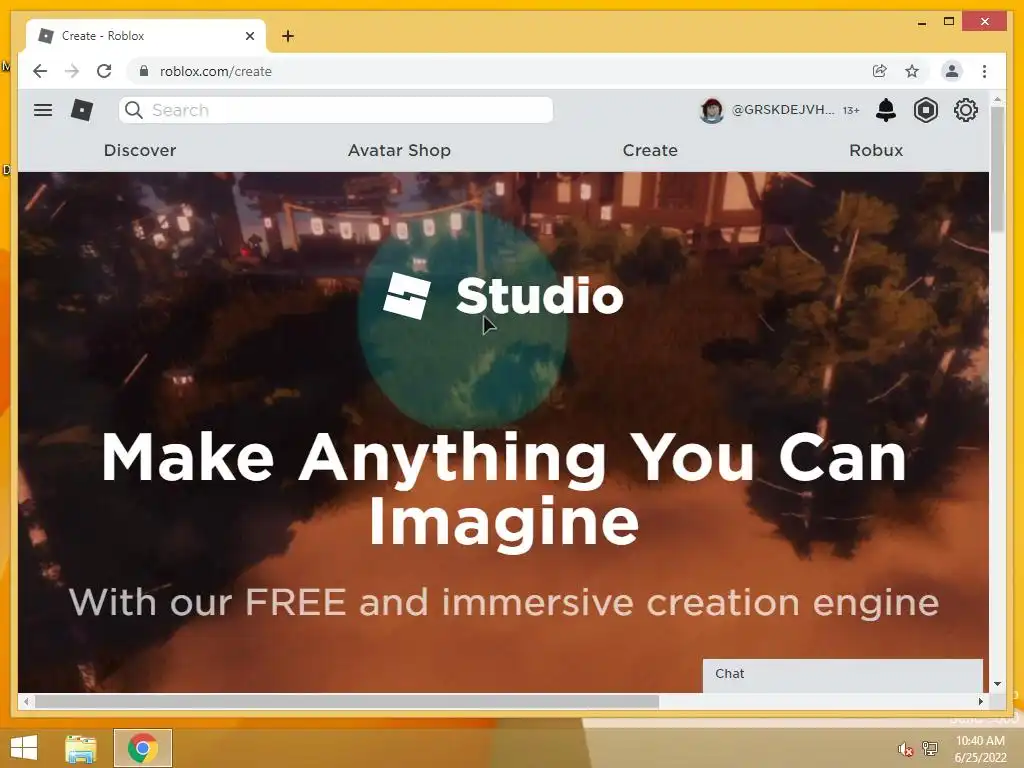Click the Studio heading text
Viewport: 1024px width, 768px height.
click(539, 296)
